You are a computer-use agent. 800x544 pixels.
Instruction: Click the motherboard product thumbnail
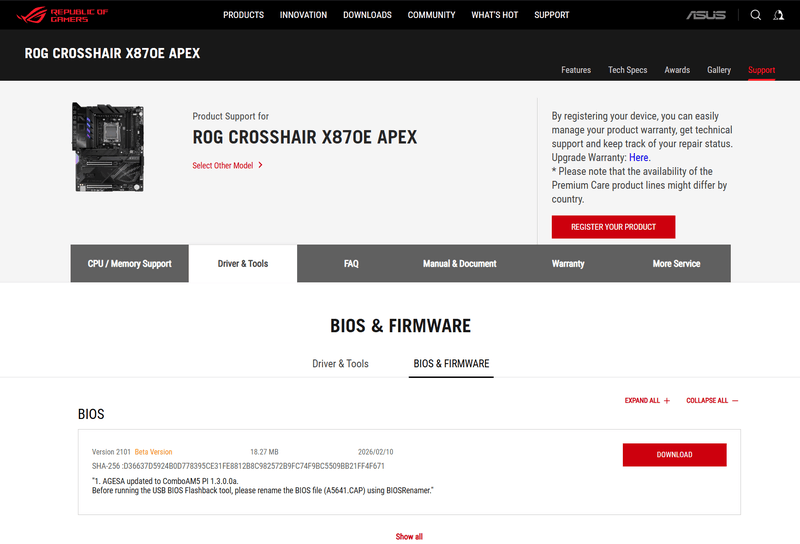click(108, 147)
